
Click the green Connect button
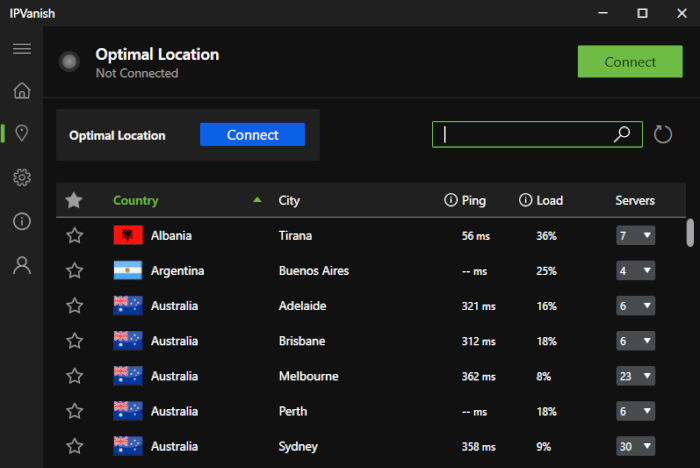tap(630, 62)
